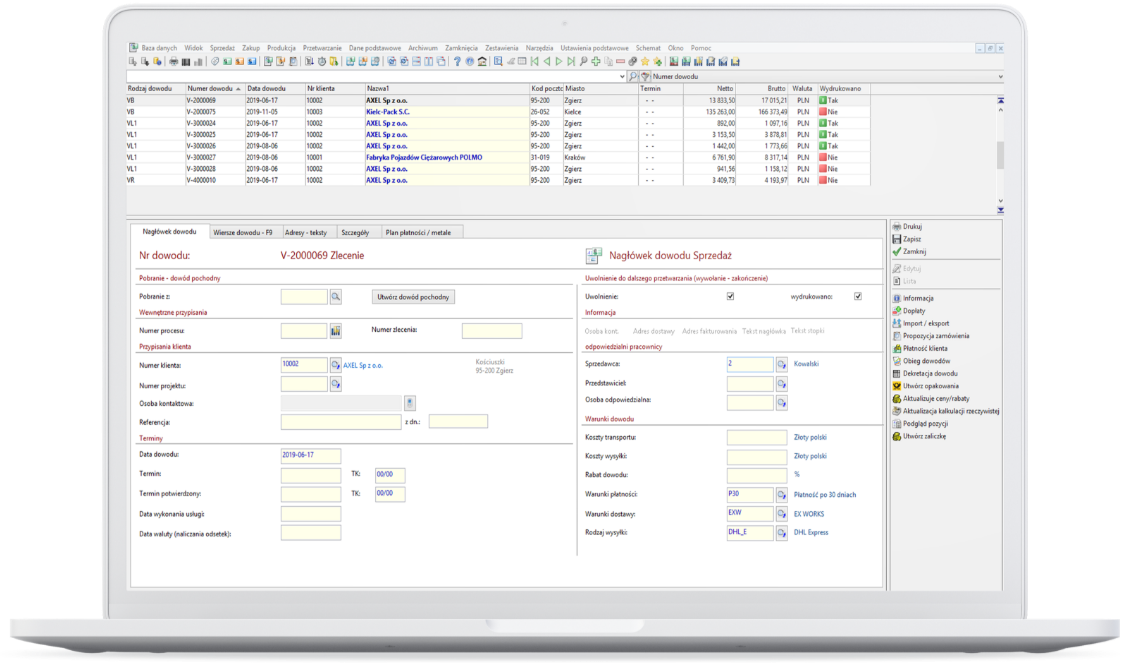Screen dimensions: 1129x663
Task: Click into the Referencja input field
Action: 341,422
